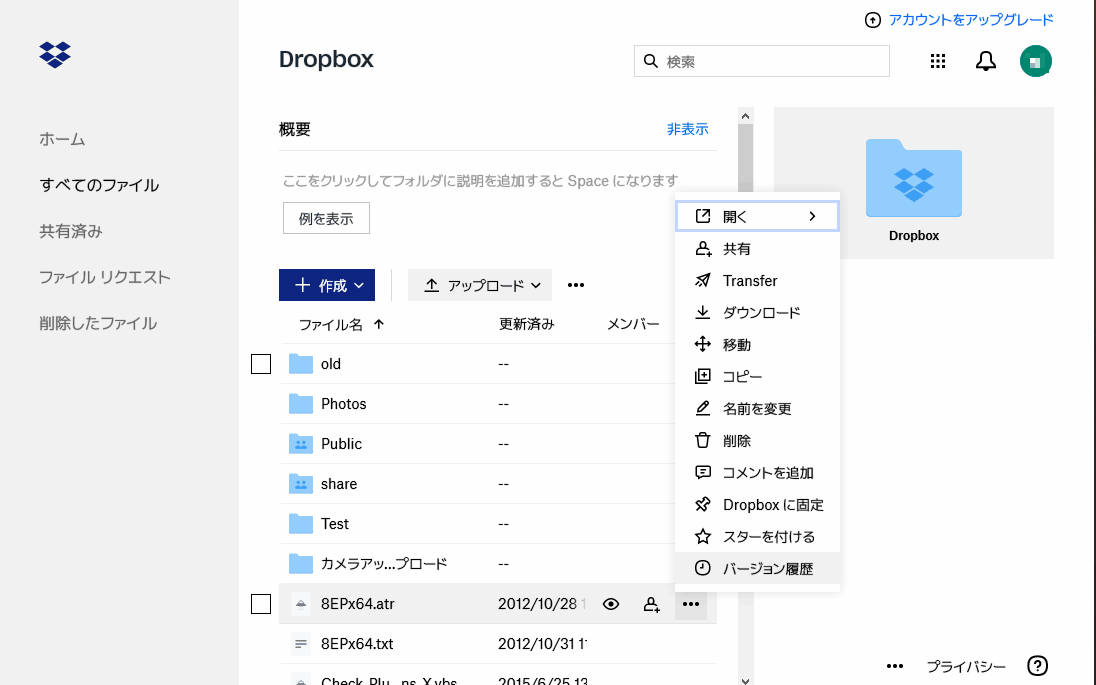Click into the 検索 search field

(762, 62)
